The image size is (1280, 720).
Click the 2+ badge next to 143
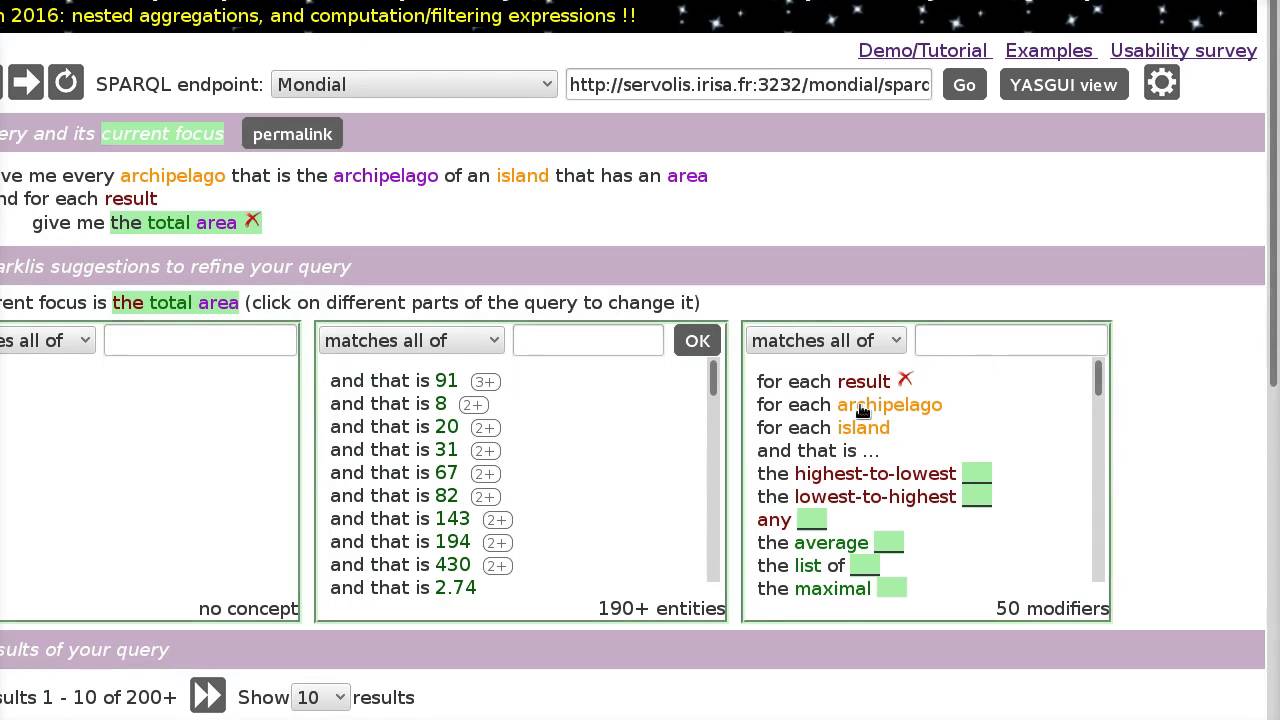(x=497, y=520)
